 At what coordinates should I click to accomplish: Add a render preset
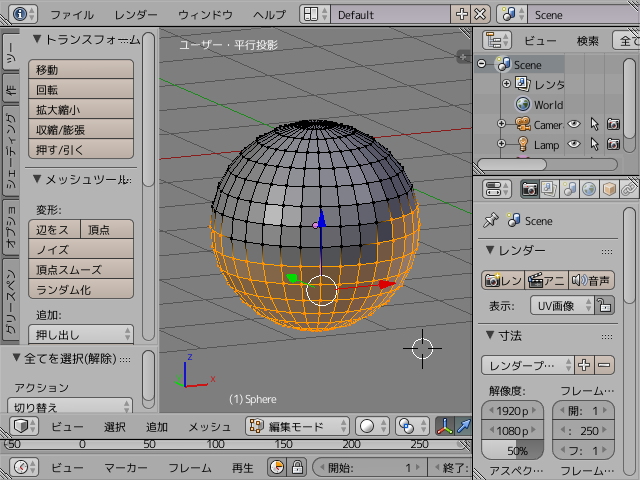pyautogui.click(x=584, y=365)
